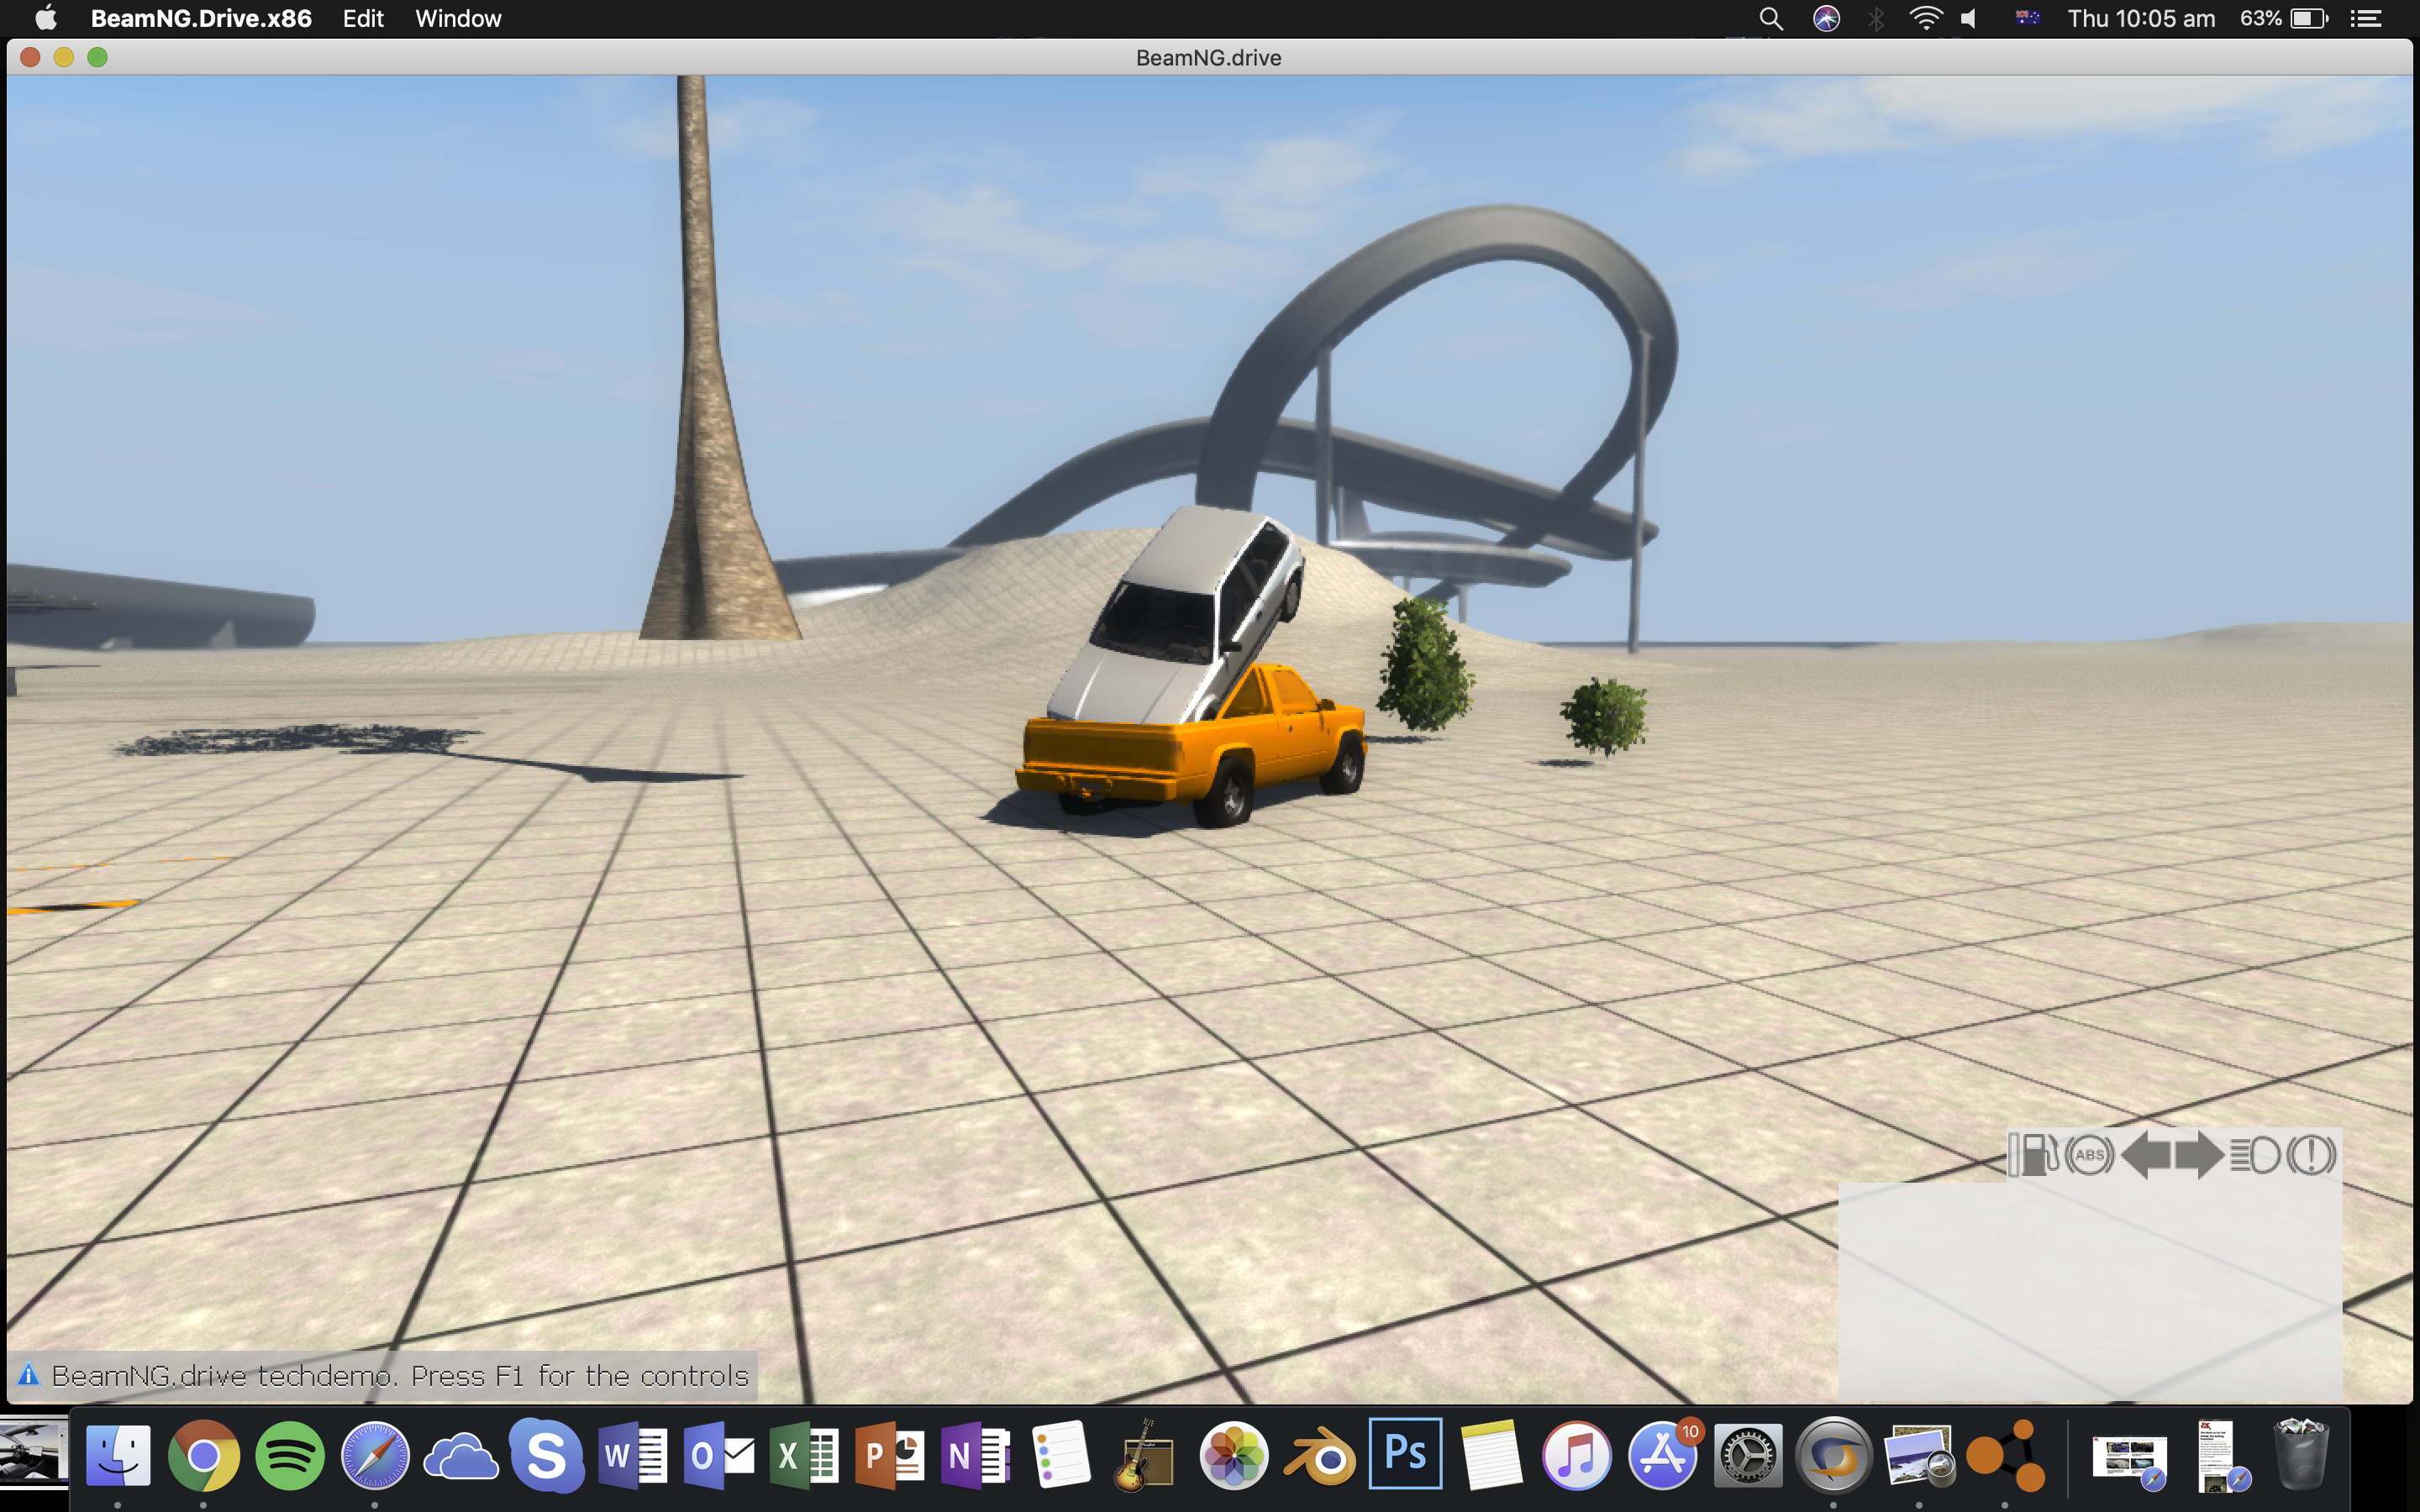Open the App Store with 10 badge
Viewport: 2420px width, 1512px height.
click(x=1663, y=1456)
